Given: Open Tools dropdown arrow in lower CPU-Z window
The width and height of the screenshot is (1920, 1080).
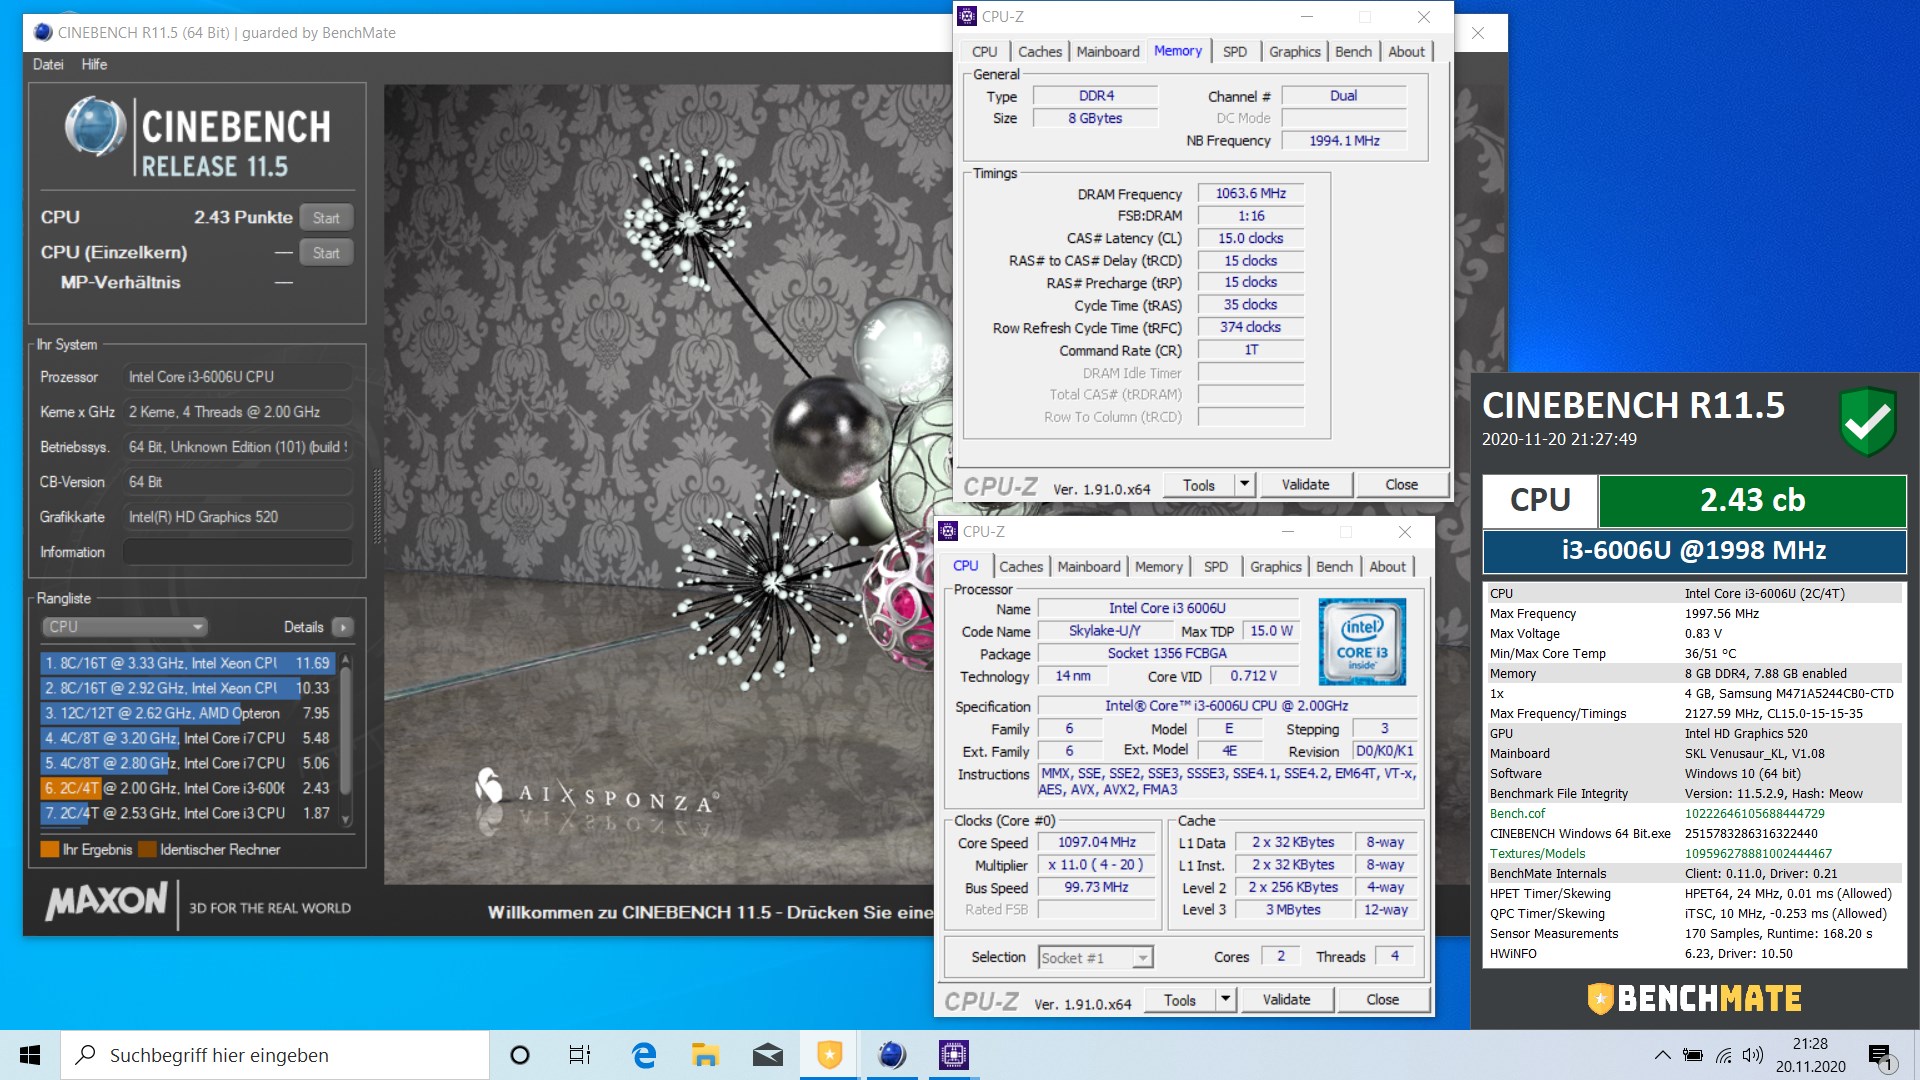Looking at the screenshot, I should tap(1225, 1000).
